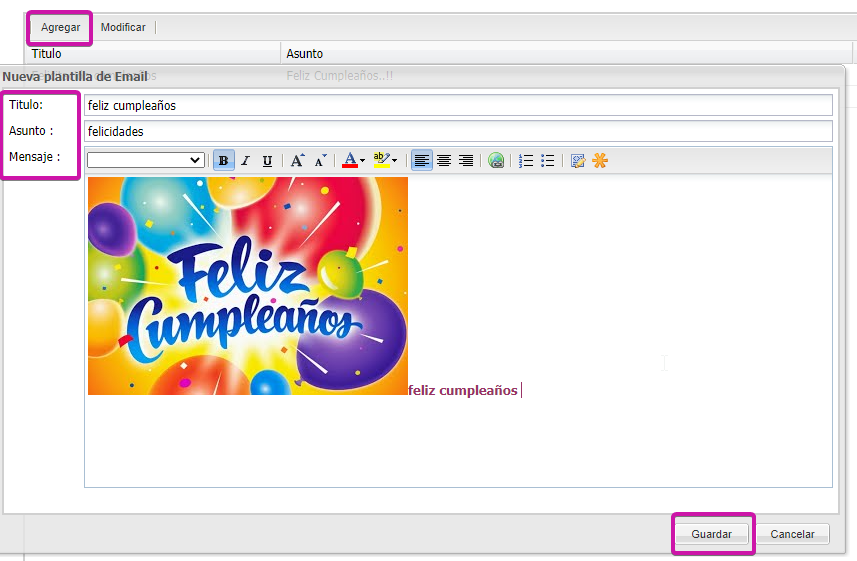Image resolution: width=857 pixels, height=561 pixels.
Task: Insert a hyperlink with globe icon
Action: 496,160
